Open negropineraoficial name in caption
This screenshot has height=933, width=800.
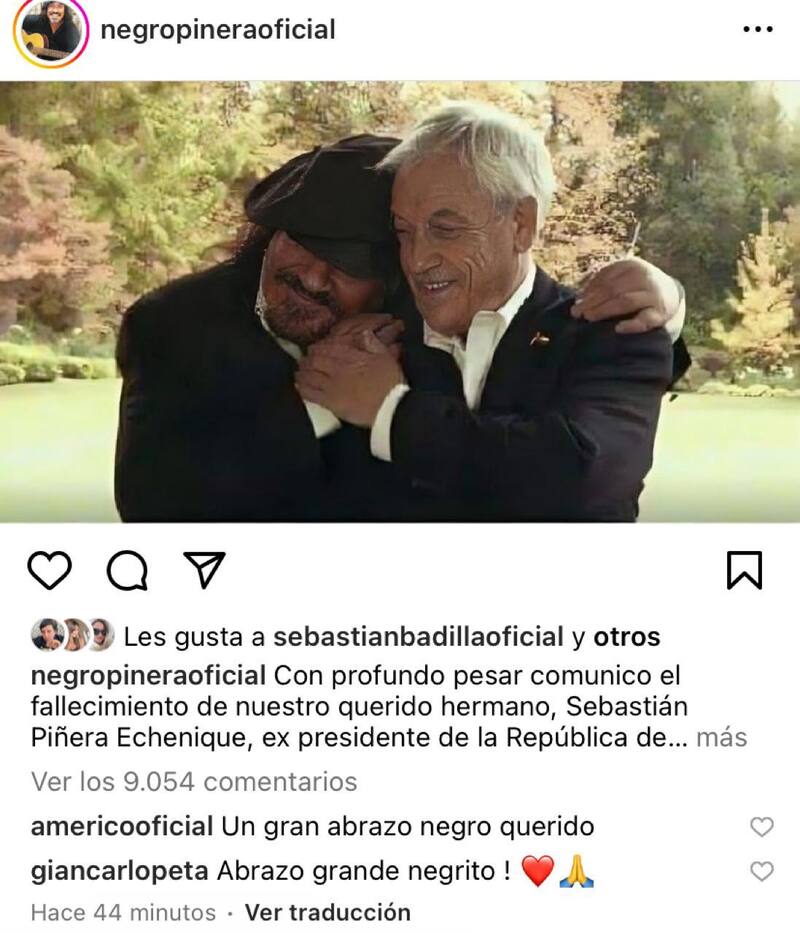click(148, 676)
